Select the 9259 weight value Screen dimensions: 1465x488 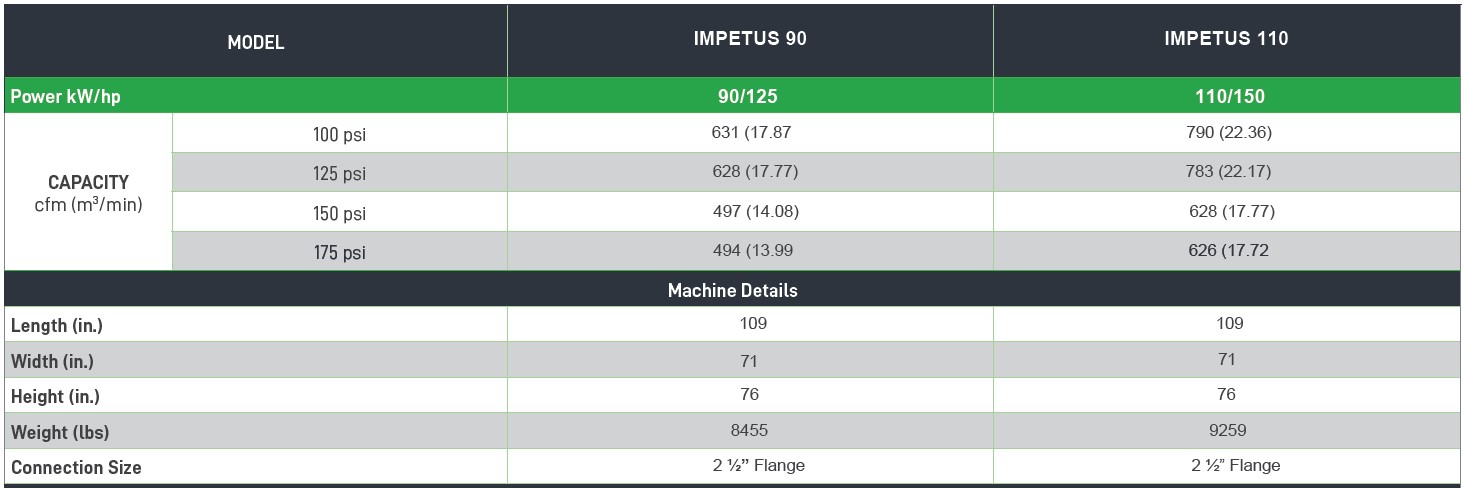1227,430
